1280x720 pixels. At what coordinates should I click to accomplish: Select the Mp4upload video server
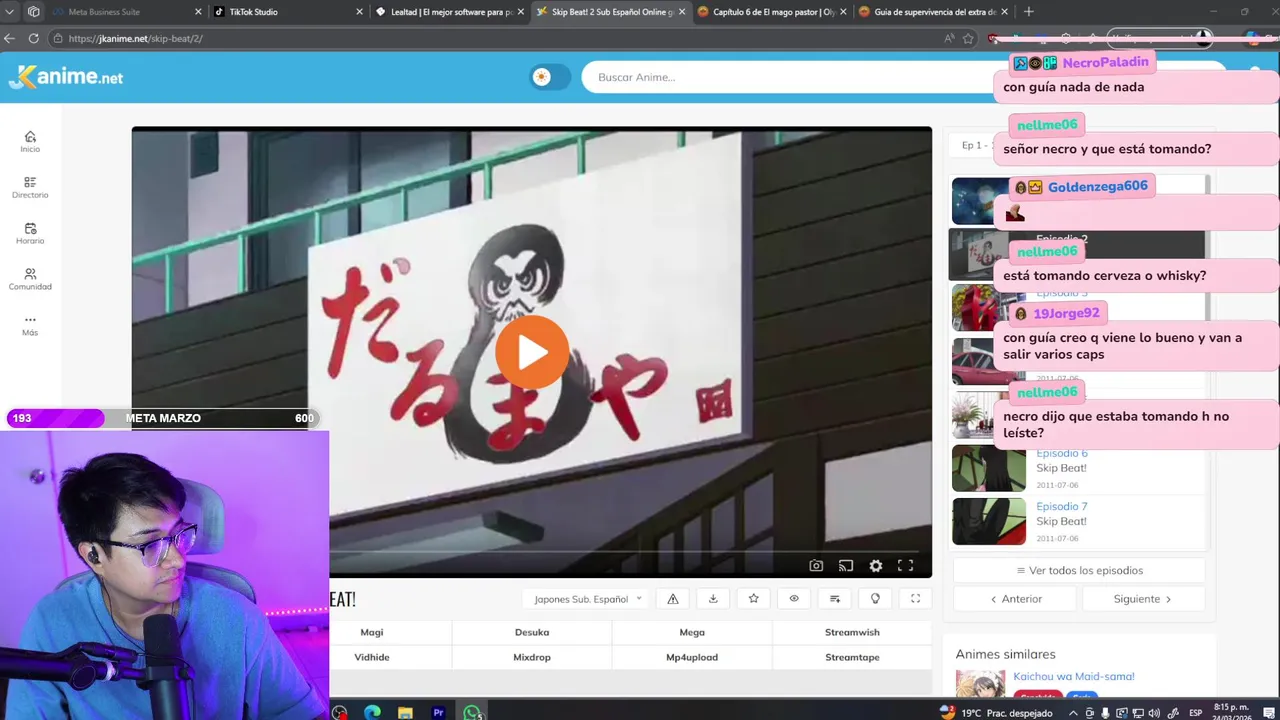tap(692, 657)
